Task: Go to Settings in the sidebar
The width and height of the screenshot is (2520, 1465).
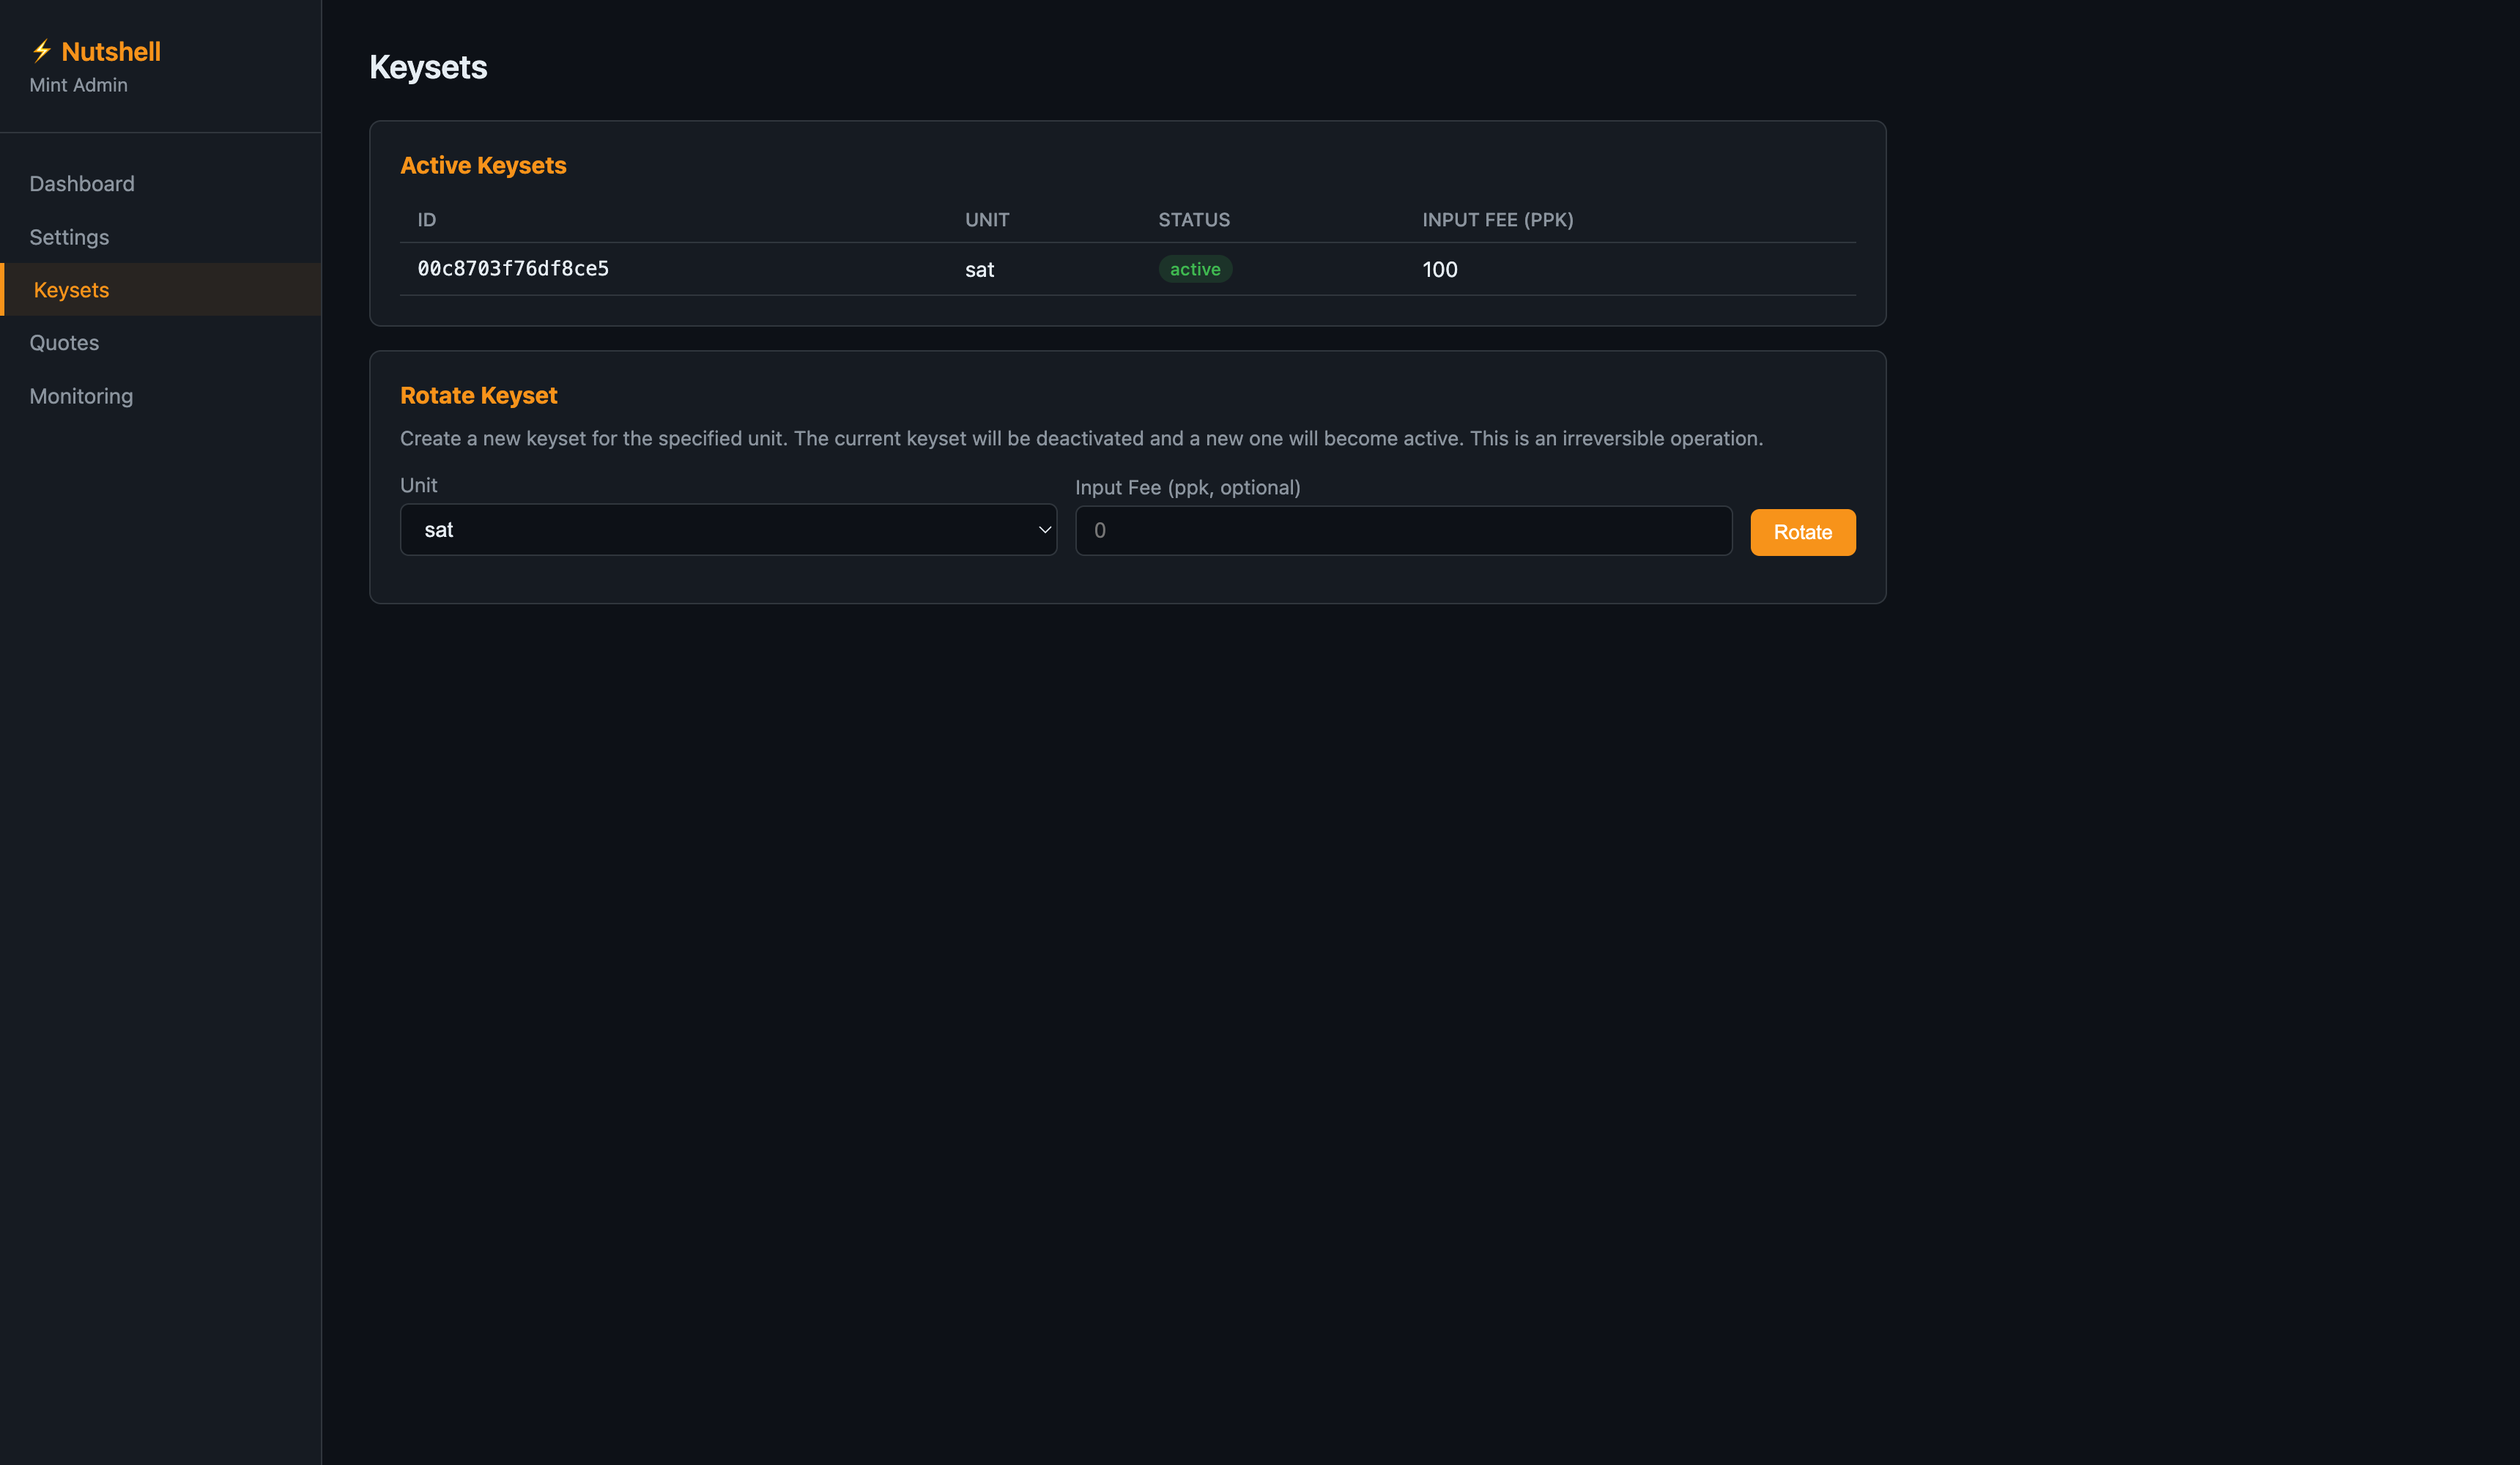Action: [69, 237]
